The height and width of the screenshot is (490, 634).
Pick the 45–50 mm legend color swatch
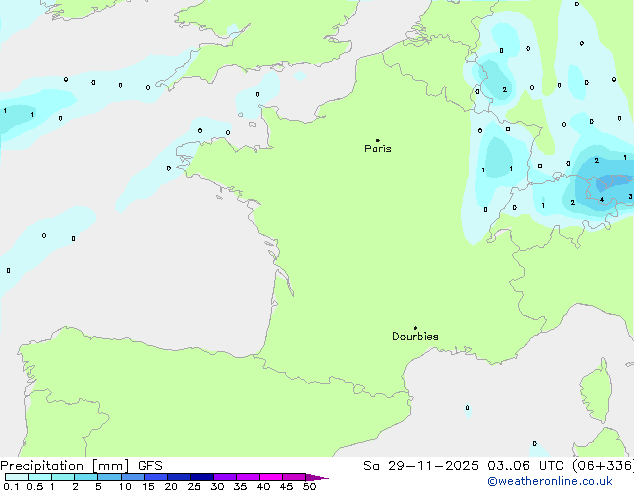(294, 477)
